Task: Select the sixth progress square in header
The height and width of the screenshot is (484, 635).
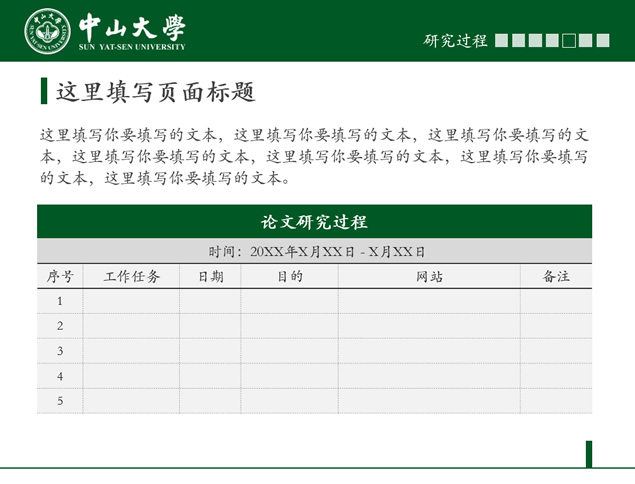Action: (x=586, y=41)
